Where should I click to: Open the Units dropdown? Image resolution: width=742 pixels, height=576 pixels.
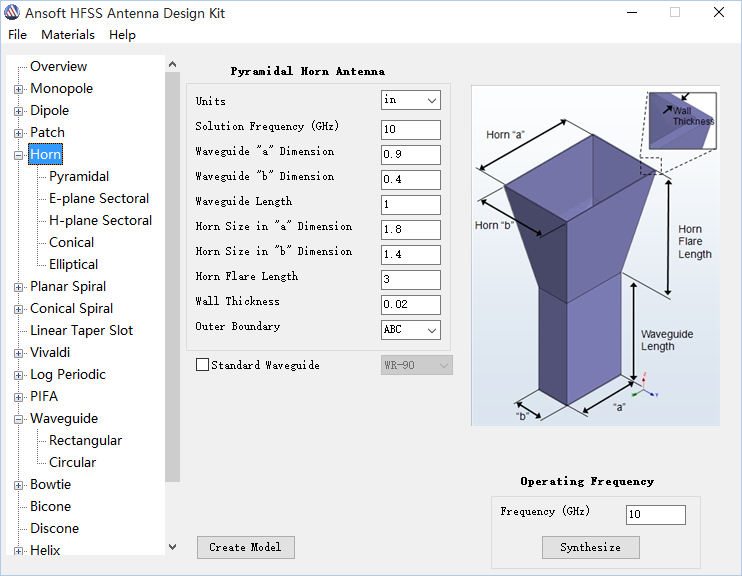pyautogui.click(x=411, y=100)
